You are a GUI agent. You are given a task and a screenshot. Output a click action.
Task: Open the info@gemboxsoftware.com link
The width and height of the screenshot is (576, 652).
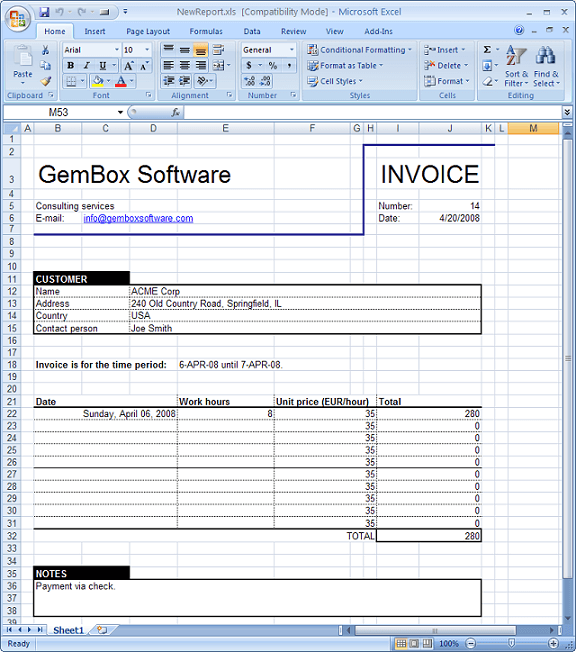click(x=138, y=218)
